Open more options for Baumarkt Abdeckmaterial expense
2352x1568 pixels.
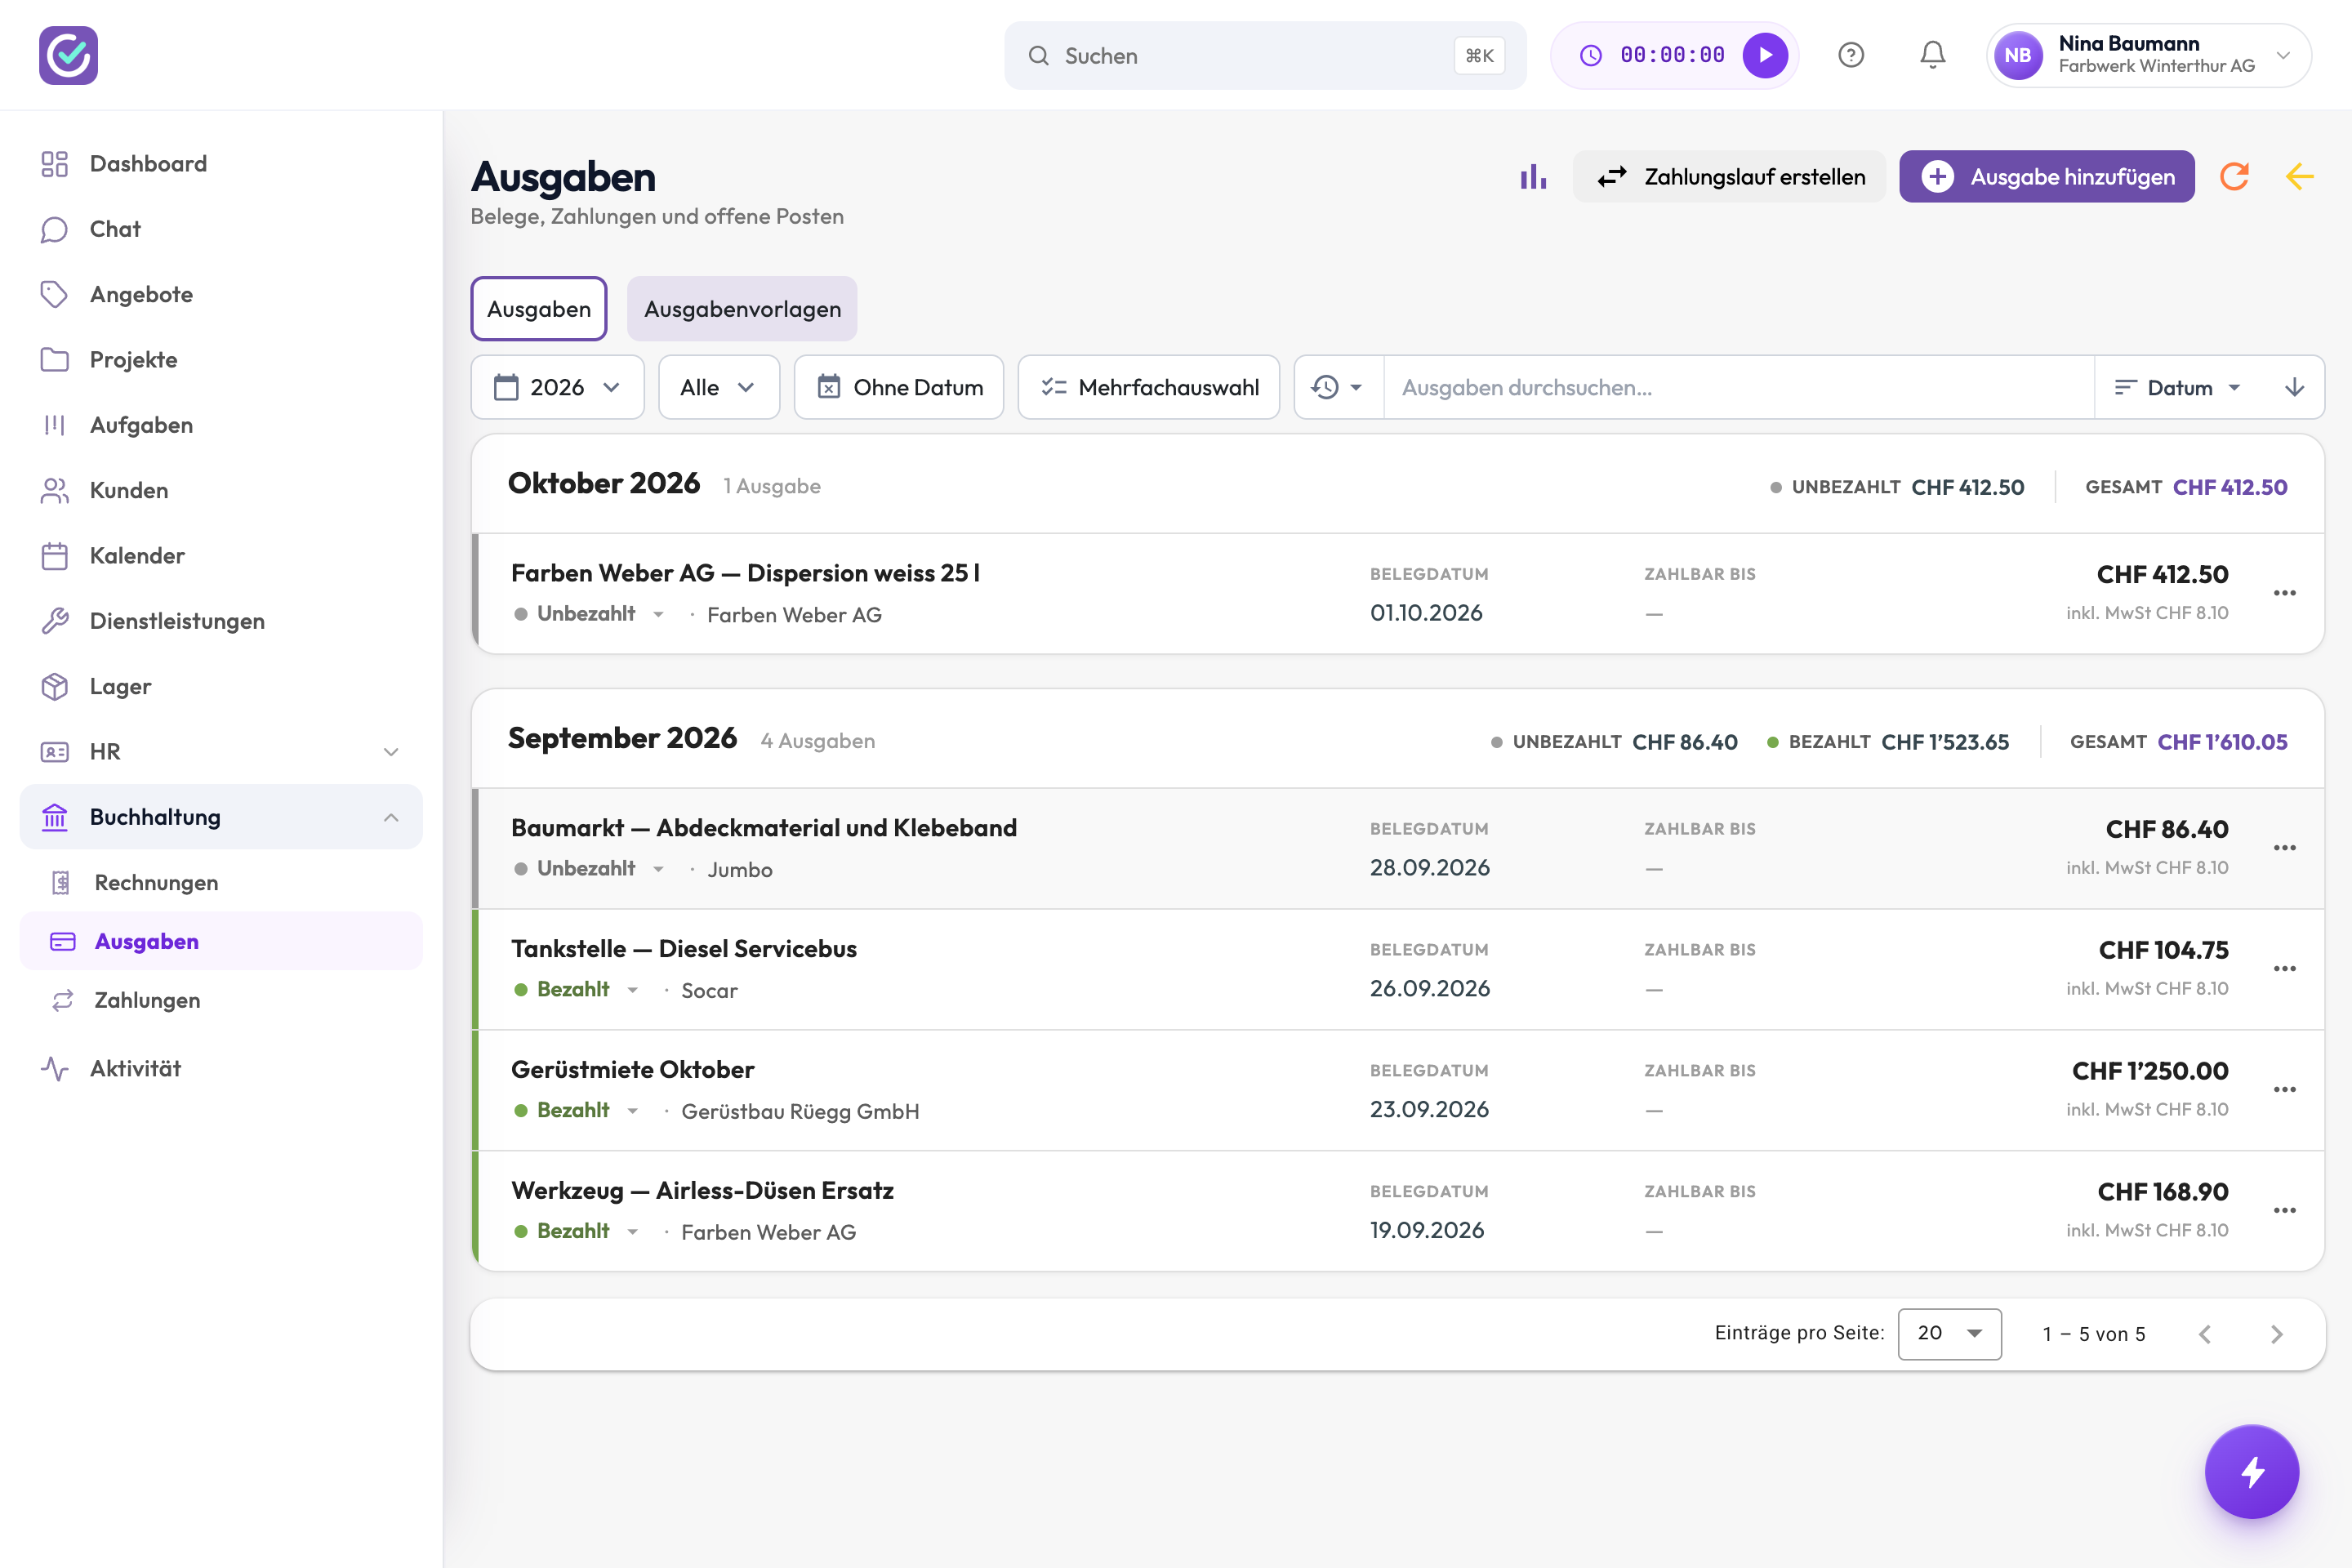(2284, 848)
